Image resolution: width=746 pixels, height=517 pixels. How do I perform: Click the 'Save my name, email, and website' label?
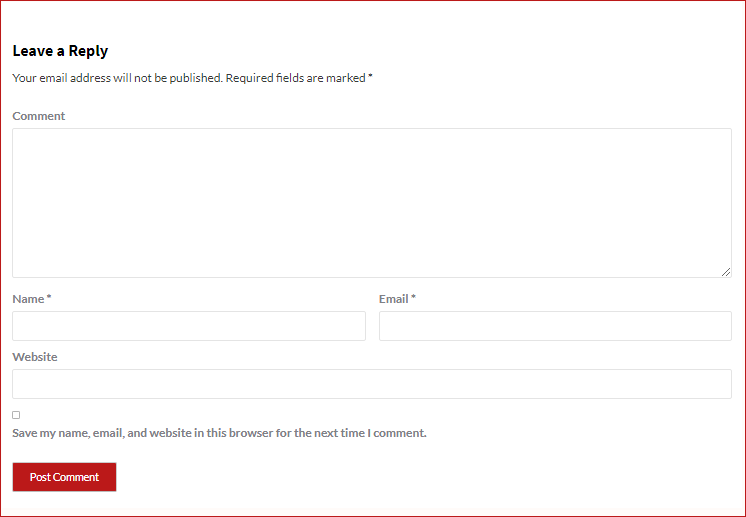219,433
